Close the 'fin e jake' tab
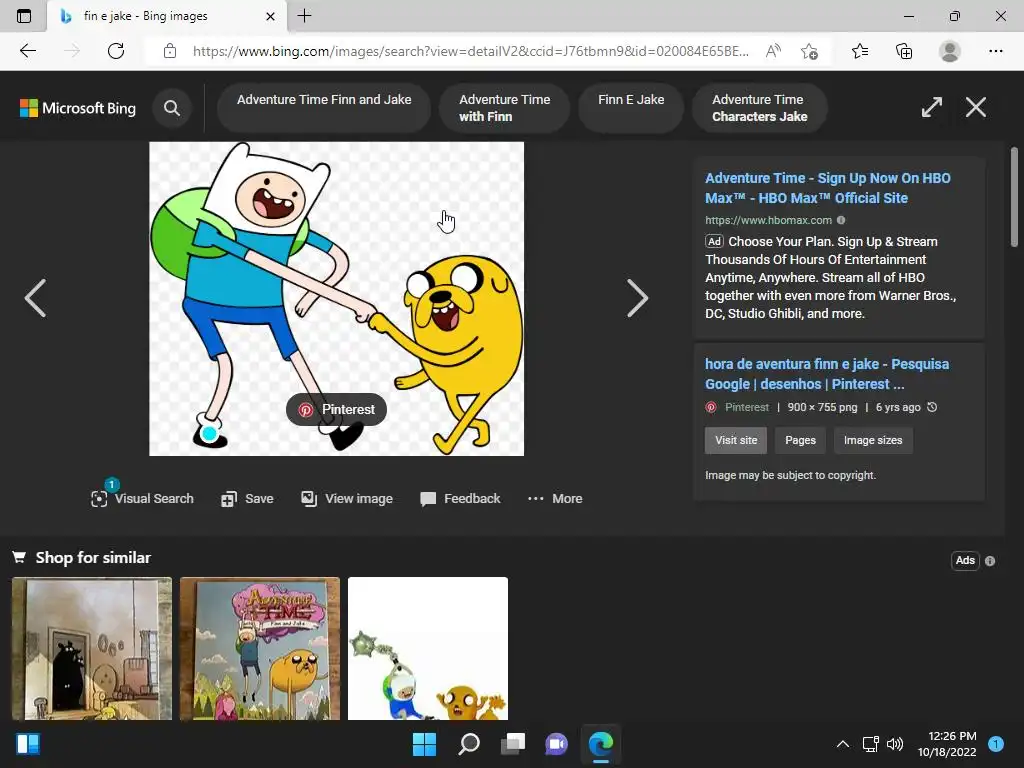This screenshot has height=768, width=1024. pos(270,16)
